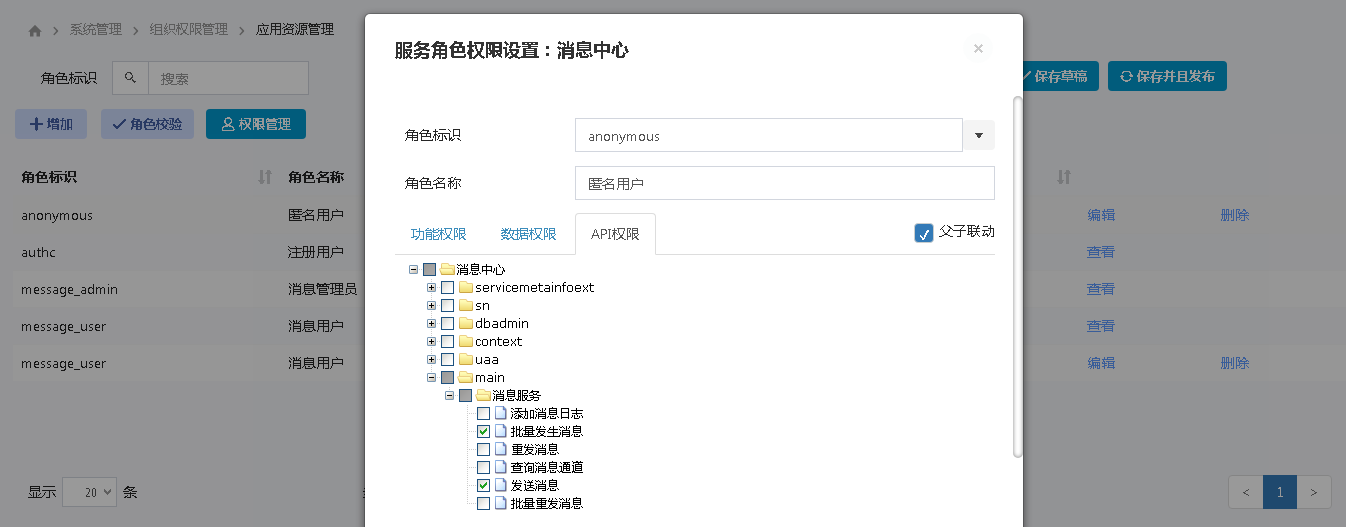The width and height of the screenshot is (1346, 527).
Task: Click the search magnifier icon
Action: pyautogui.click(x=130, y=78)
